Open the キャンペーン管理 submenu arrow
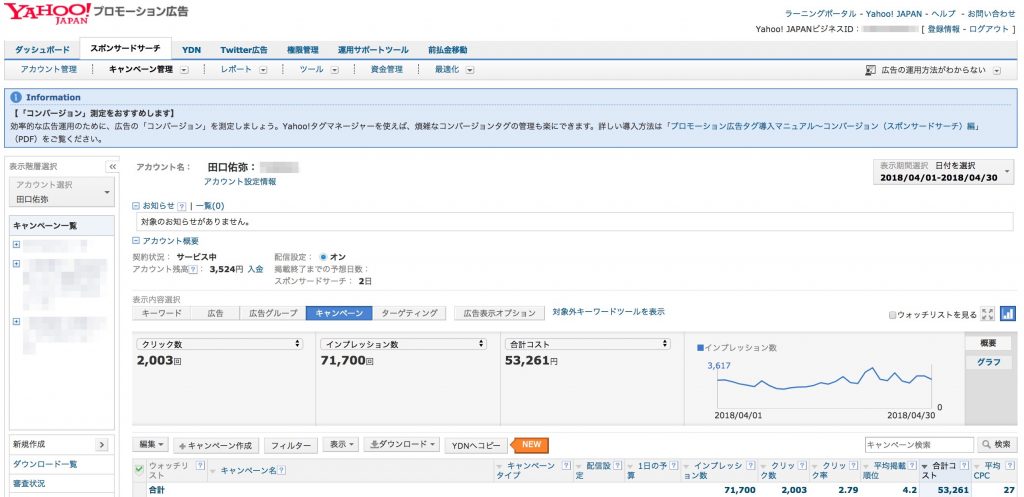 [x=184, y=70]
